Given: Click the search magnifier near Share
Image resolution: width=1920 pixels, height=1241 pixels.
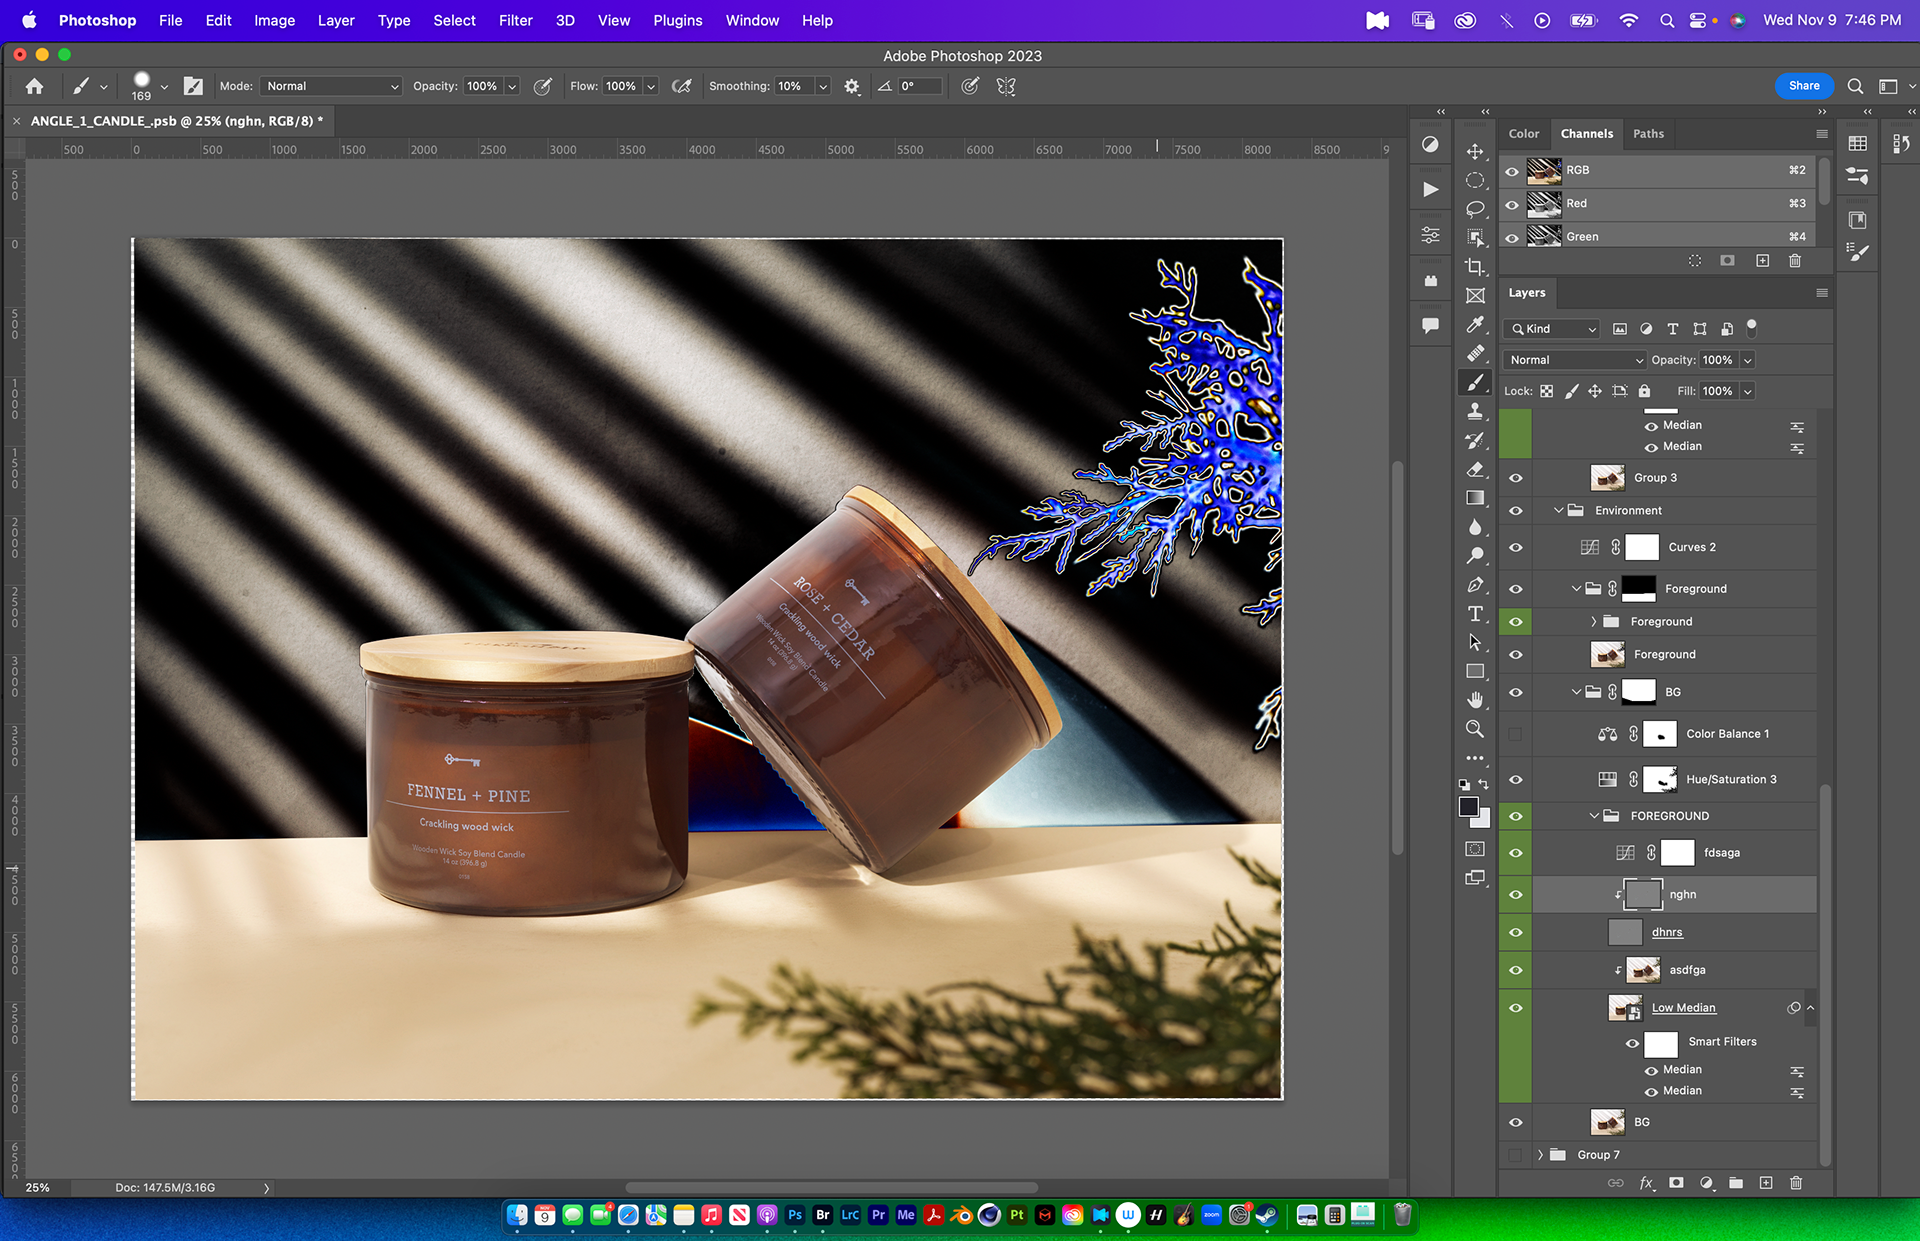Looking at the screenshot, I should point(1855,86).
